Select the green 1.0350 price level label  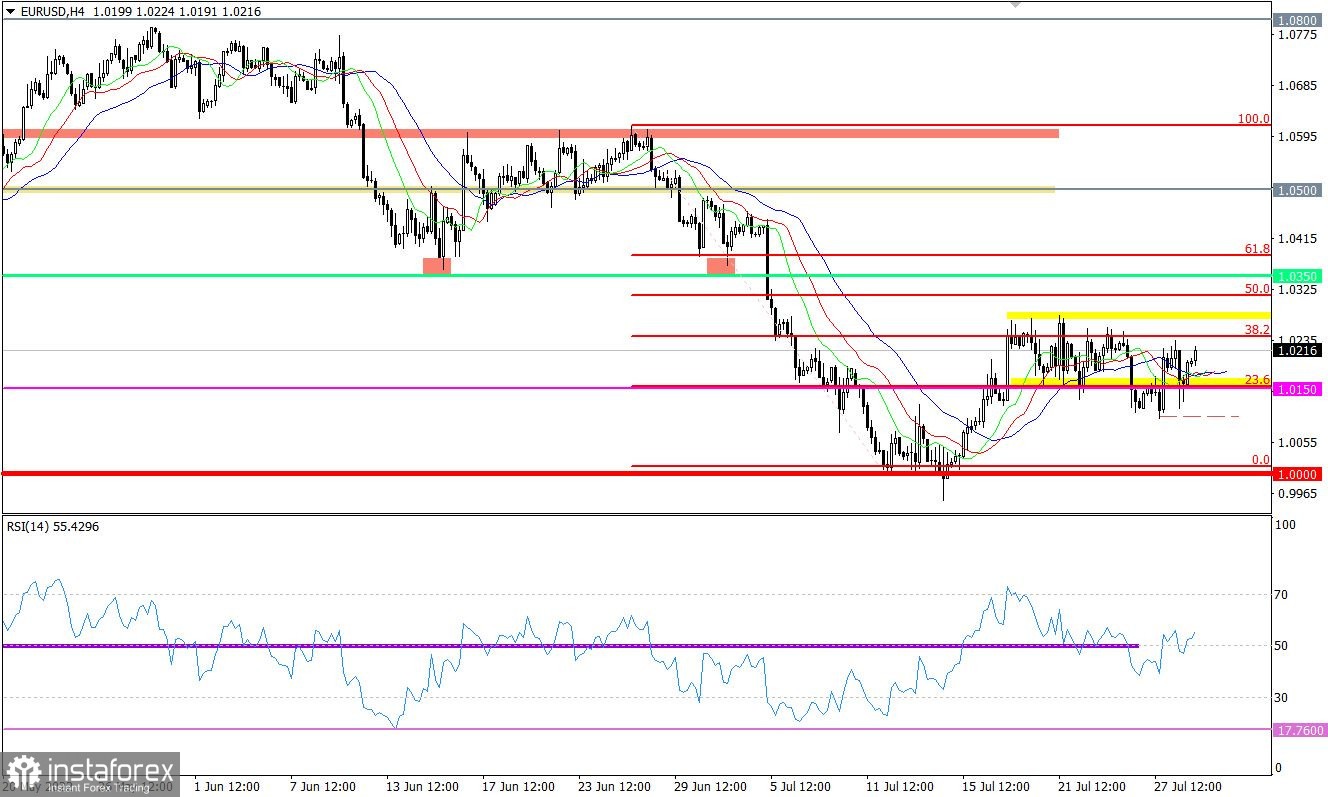coord(1299,275)
